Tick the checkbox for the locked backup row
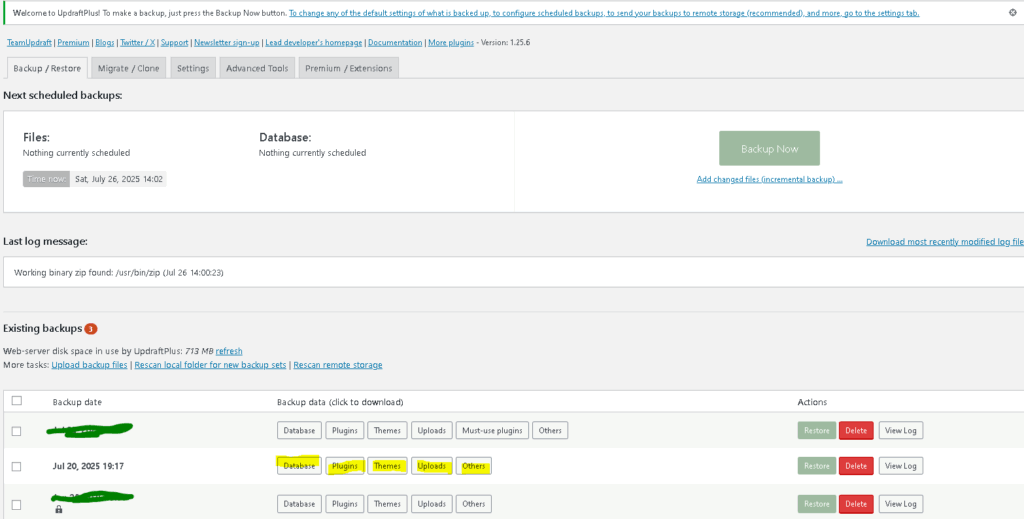The width and height of the screenshot is (1024, 519). pos(17,505)
